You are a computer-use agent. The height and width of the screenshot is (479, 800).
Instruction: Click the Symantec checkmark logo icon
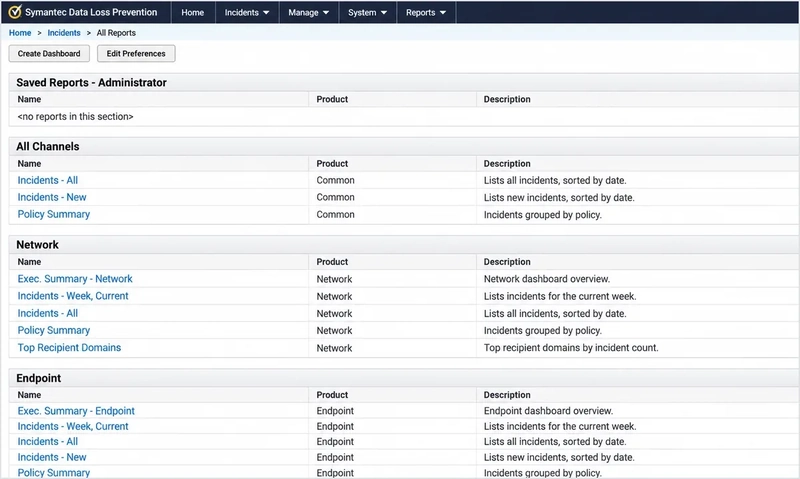(15, 12)
